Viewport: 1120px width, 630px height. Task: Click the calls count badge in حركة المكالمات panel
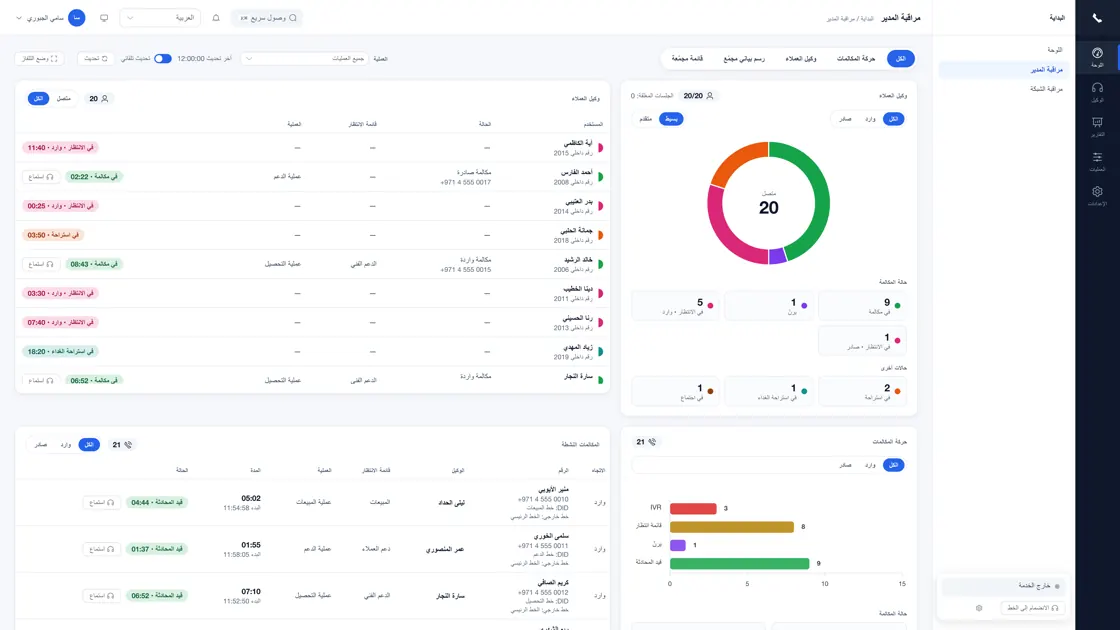646,442
